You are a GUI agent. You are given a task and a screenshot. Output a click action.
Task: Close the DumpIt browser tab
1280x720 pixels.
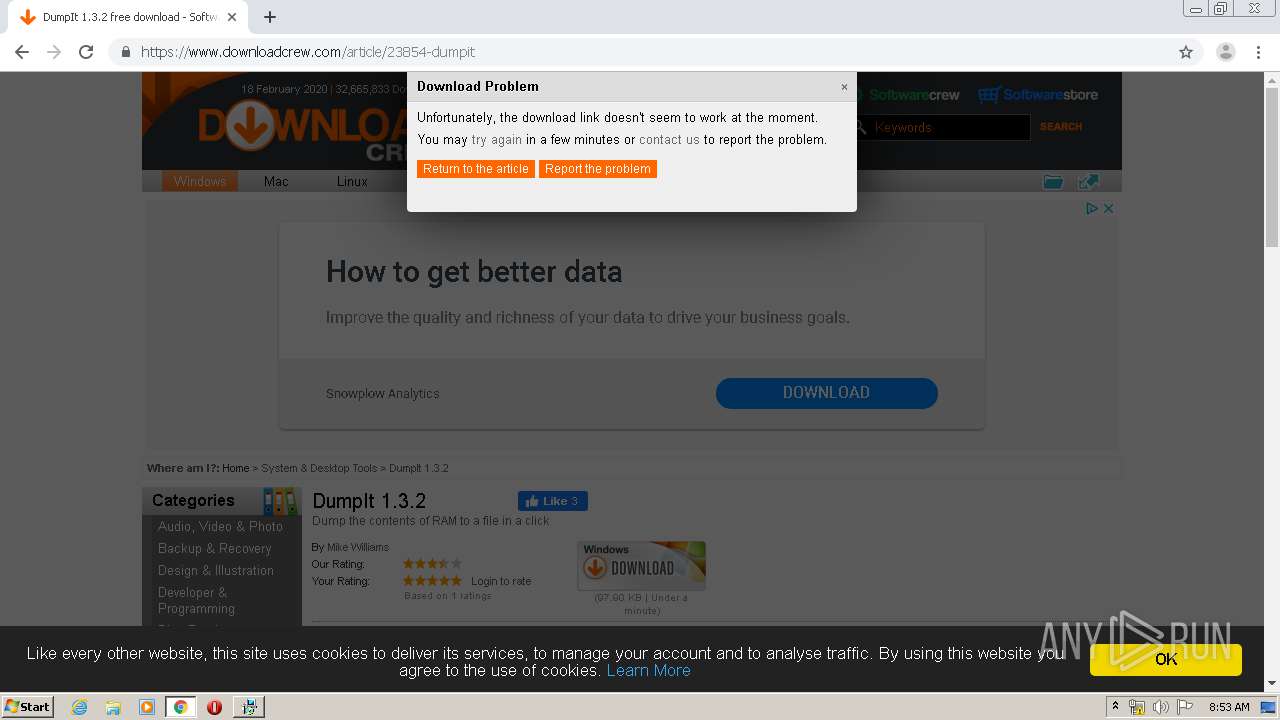[x=232, y=17]
